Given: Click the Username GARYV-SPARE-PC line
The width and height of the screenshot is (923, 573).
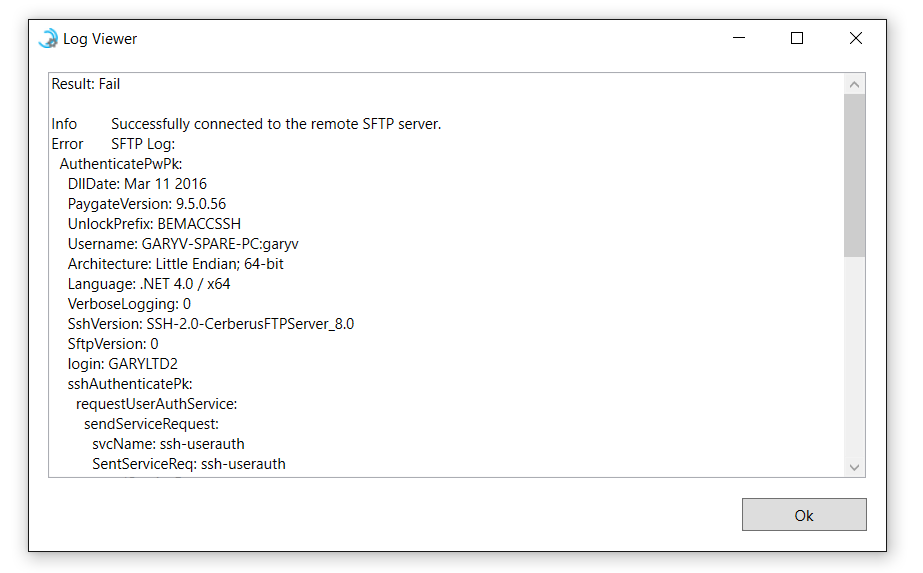Looking at the screenshot, I should tap(183, 244).
